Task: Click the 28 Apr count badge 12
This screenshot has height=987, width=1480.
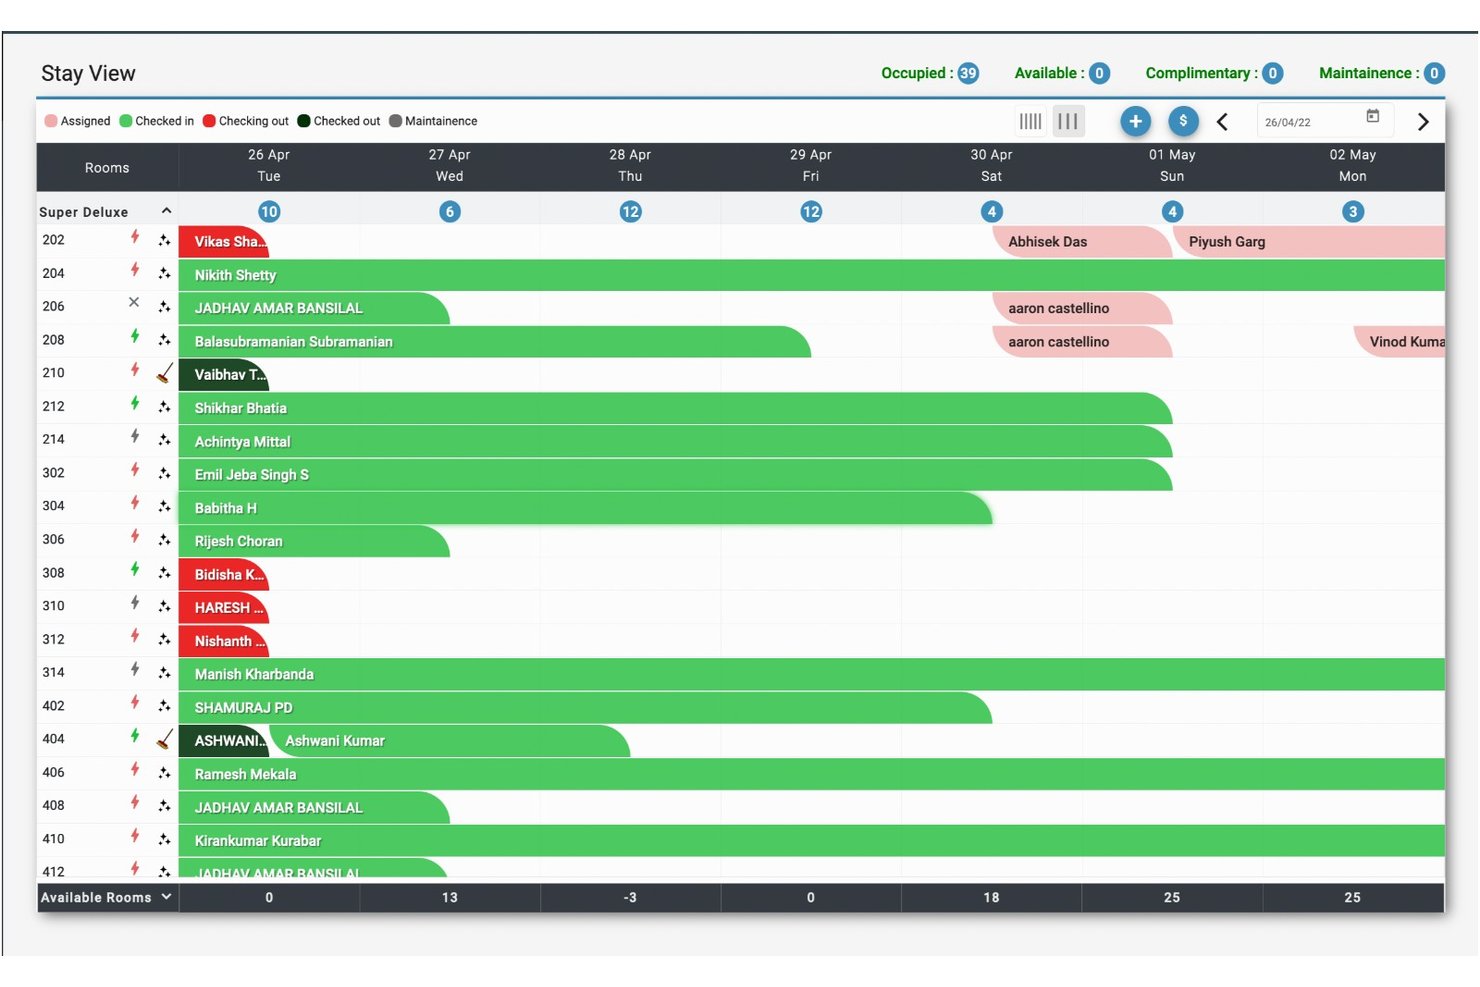Action: pyautogui.click(x=630, y=211)
